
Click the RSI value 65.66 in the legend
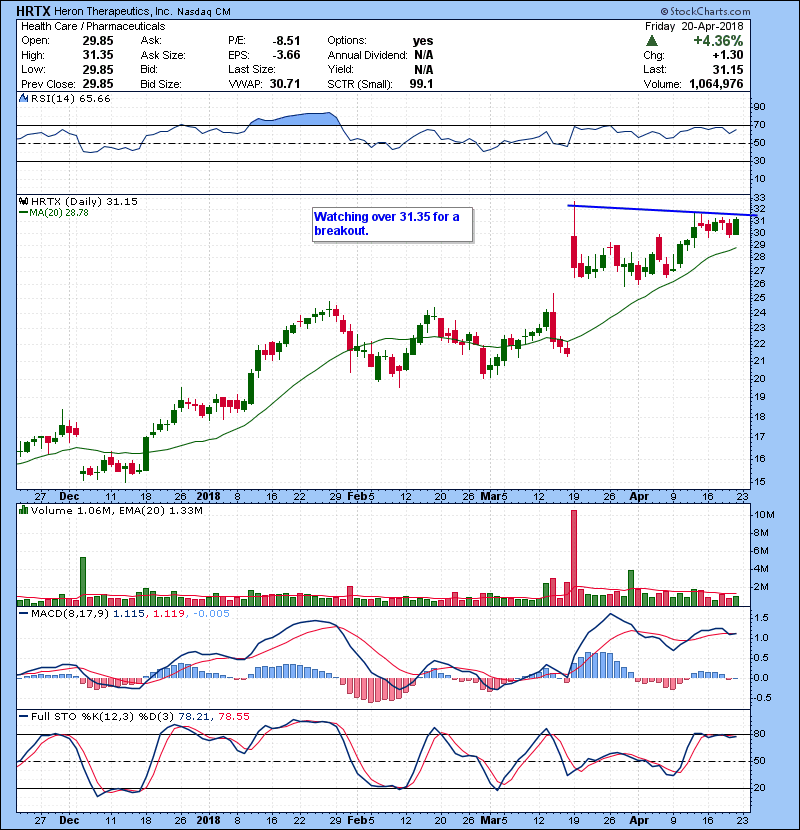94,98
